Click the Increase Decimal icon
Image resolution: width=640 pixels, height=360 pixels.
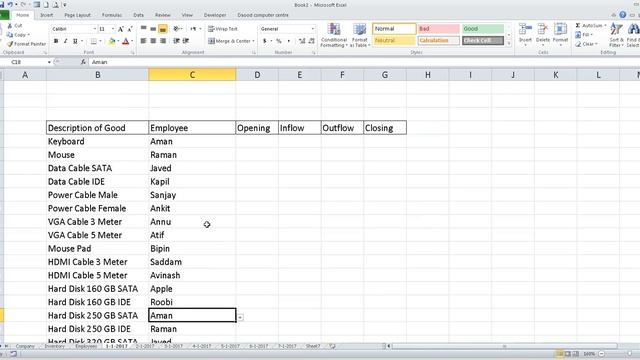[x=302, y=41]
